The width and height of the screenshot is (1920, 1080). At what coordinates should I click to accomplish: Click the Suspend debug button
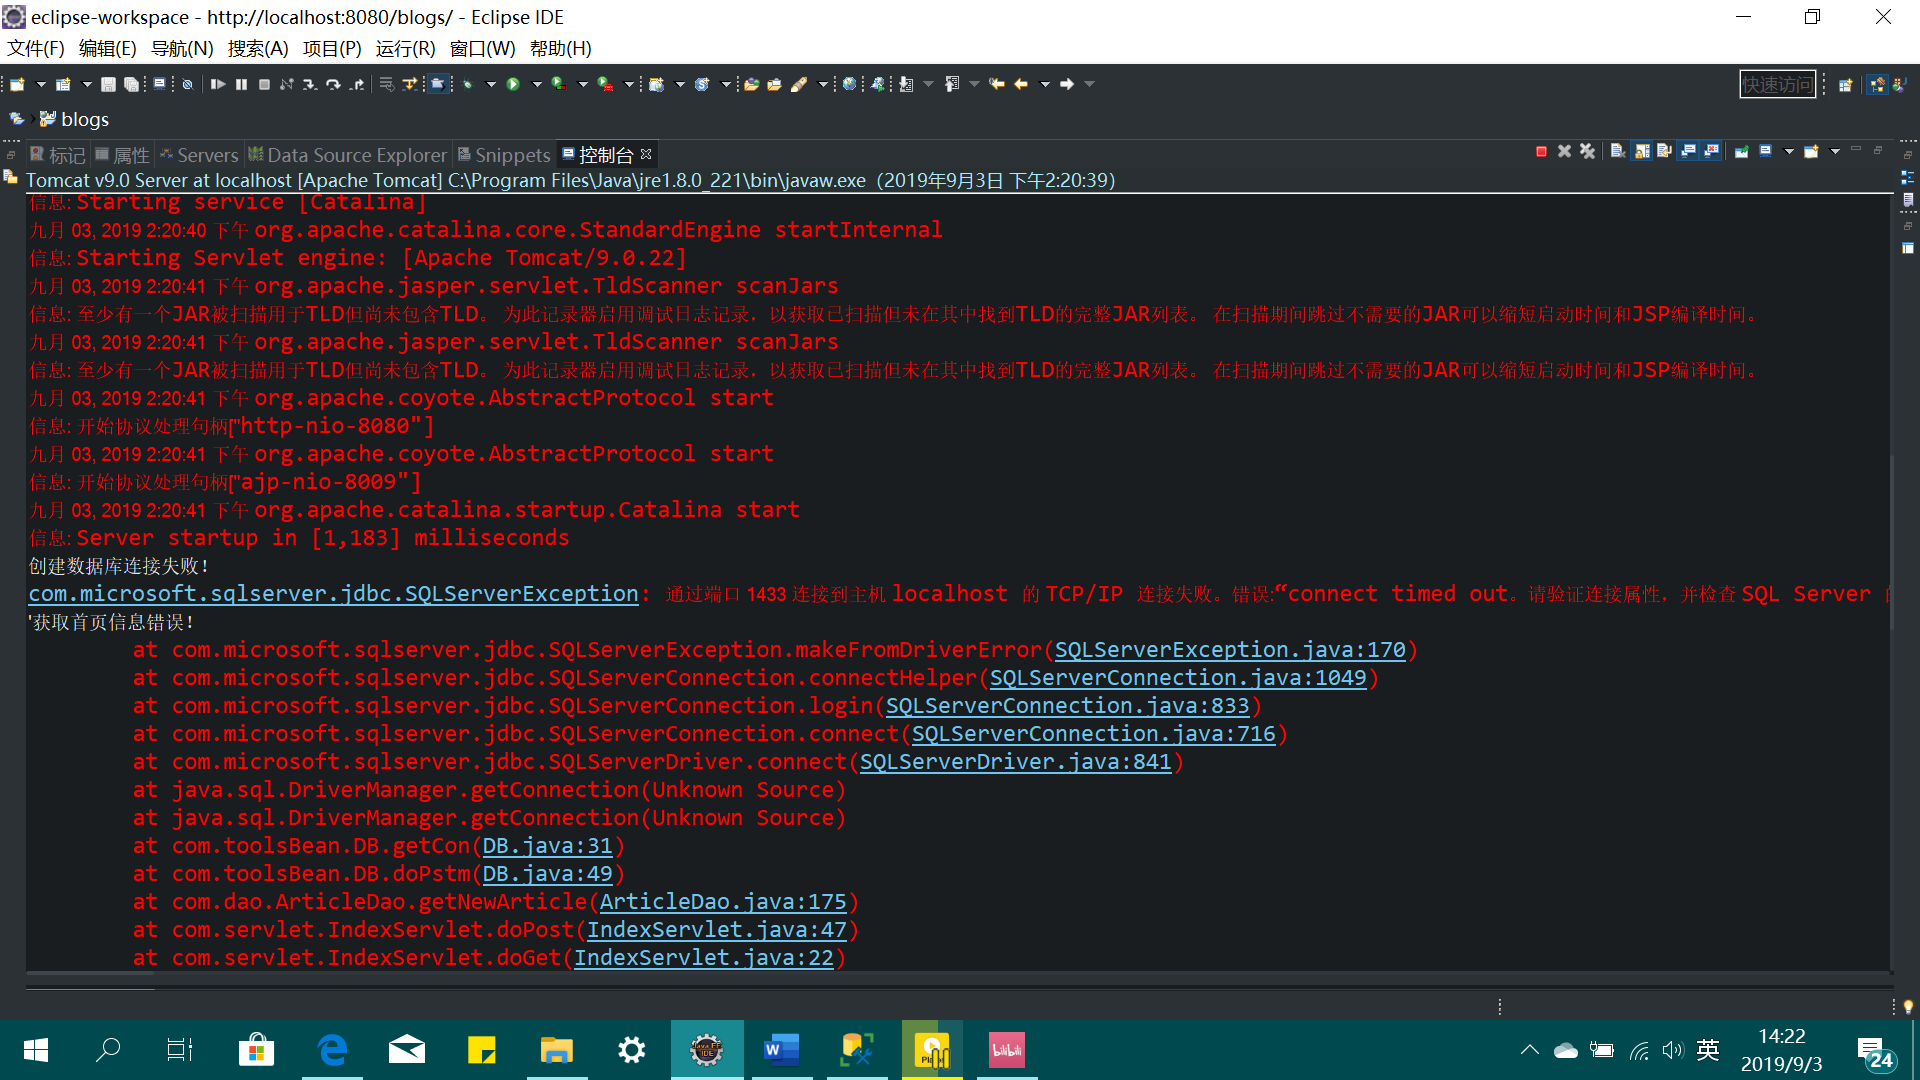click(241, 84)
